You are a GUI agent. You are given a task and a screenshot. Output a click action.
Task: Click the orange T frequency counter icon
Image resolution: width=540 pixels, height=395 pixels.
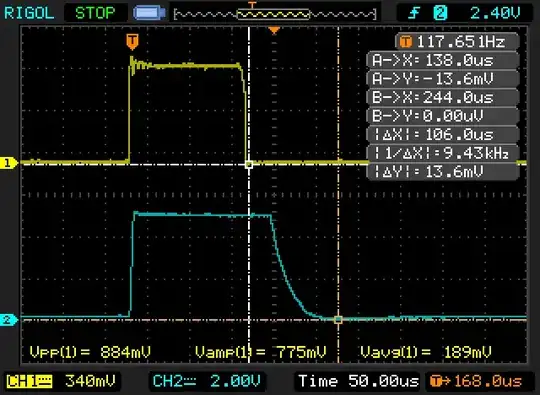click(x=406, y=42)
